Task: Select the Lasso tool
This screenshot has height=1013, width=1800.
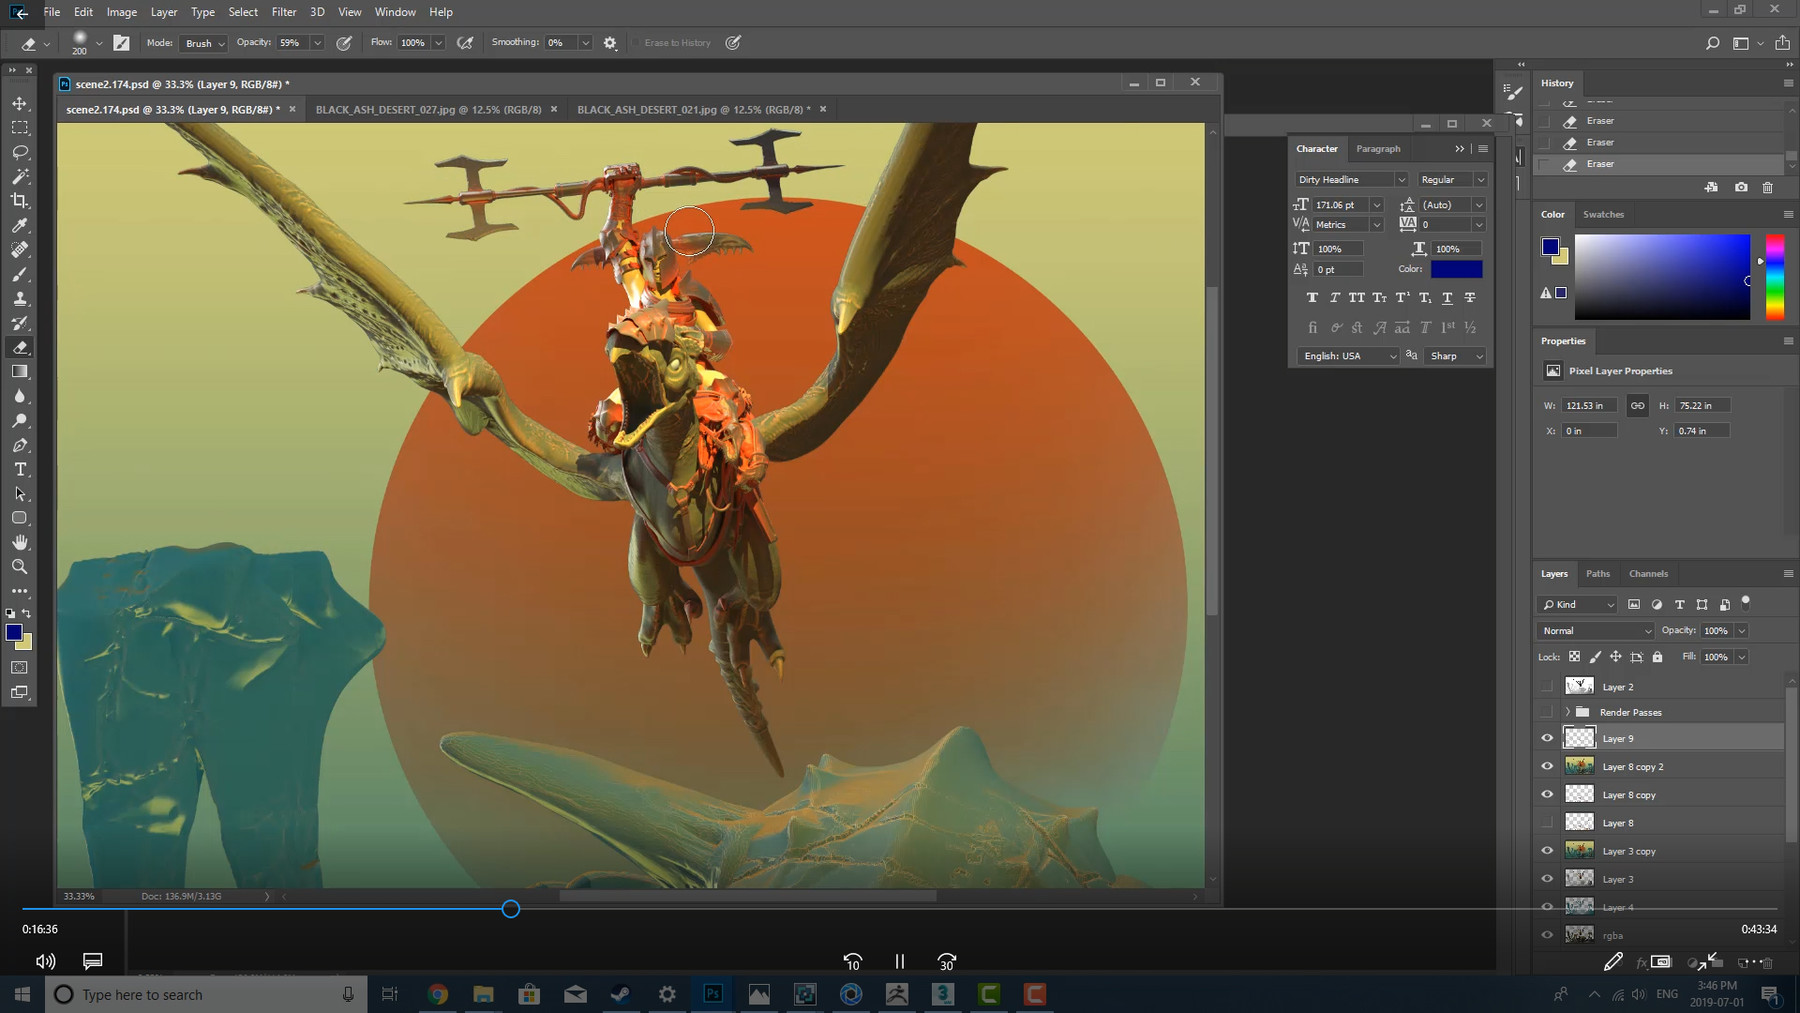Action: click(x=20, y=152)
